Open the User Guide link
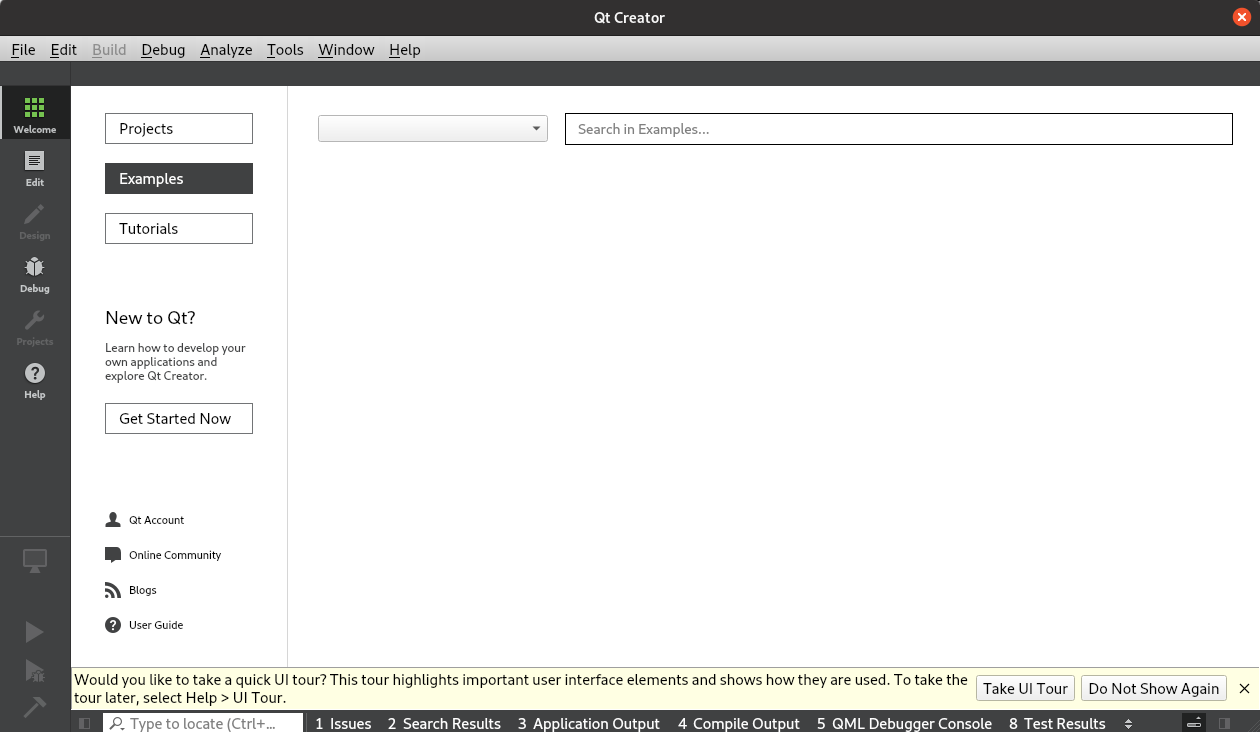This screenshot has width=1260, height=732. coord(156,625)
